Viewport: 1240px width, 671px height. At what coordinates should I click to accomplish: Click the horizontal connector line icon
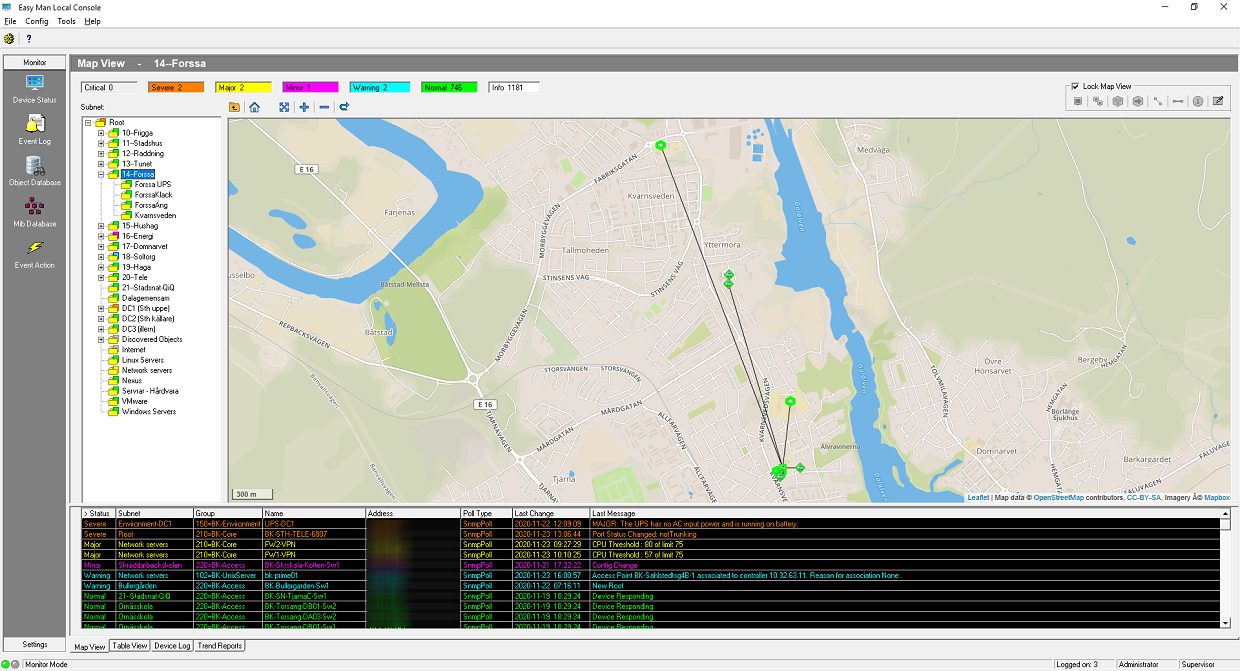(x=1178, y=101)
